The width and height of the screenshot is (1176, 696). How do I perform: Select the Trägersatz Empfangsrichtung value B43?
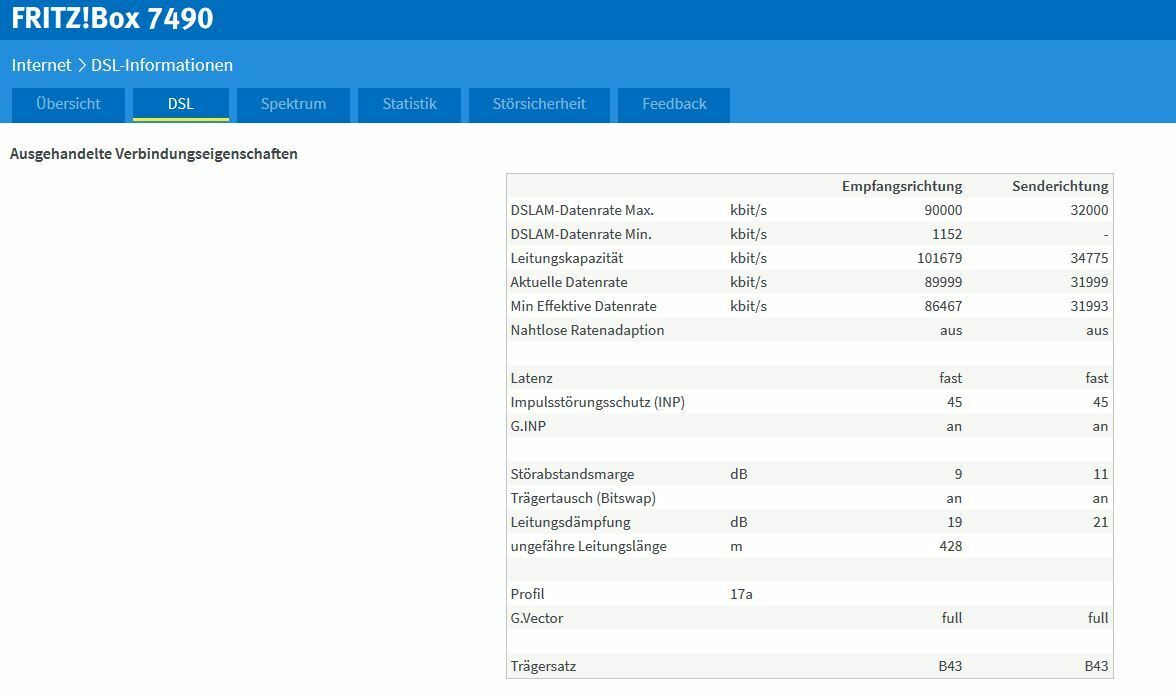(950, 666)
